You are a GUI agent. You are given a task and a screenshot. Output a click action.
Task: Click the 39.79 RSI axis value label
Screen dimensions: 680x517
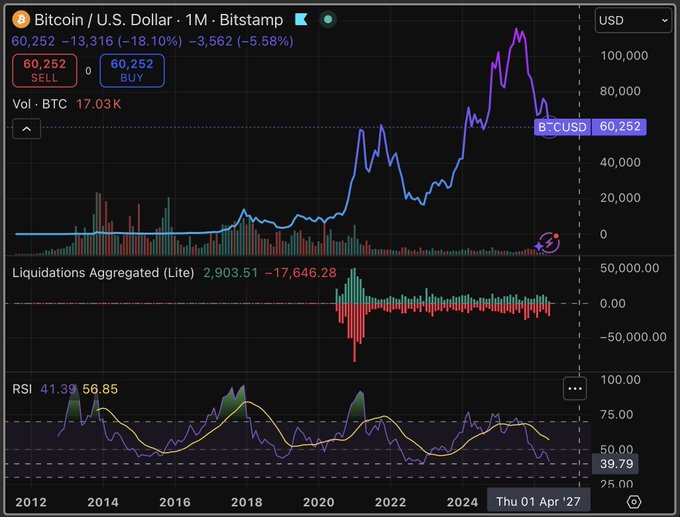[x=616, y=464]
